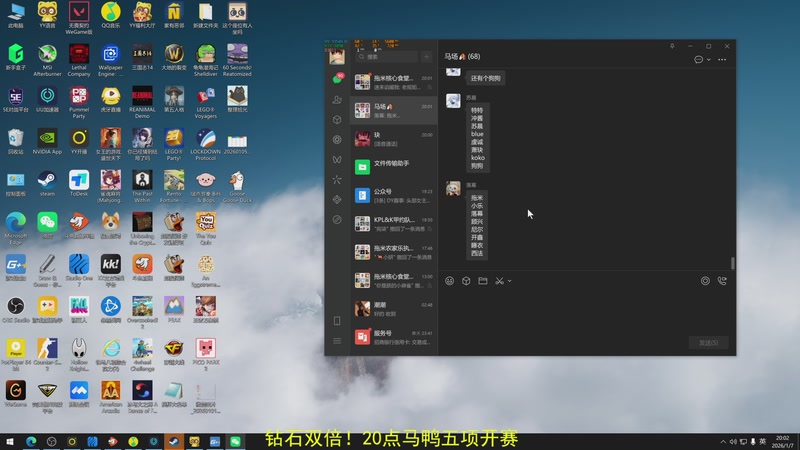Open the hamburger menu in the WeChat sidebar
This screenshot has width=800, height=450.
click(337, 341)
